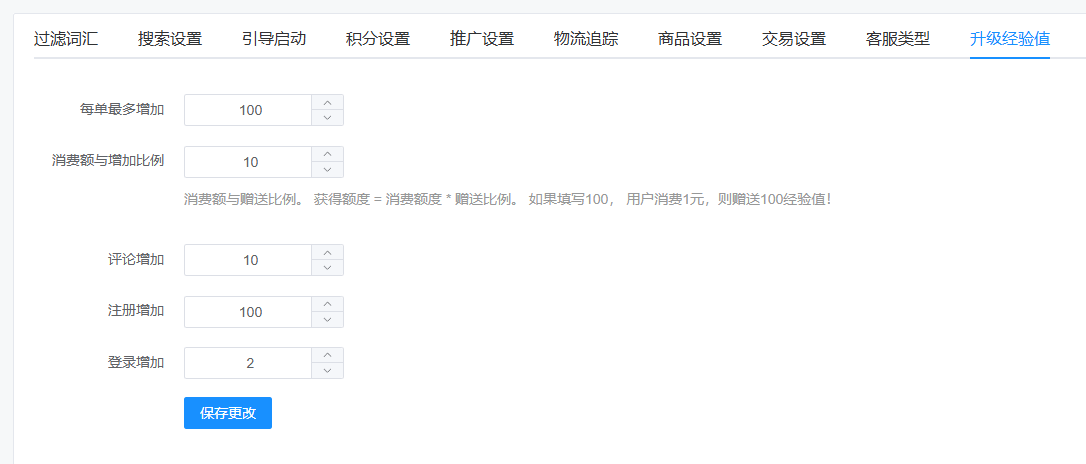Screen dimensions: 1086x464
Task: Decrease the 每单最多增加 value with down arrow
Action: pyautogui.click(x=328, y=118)
